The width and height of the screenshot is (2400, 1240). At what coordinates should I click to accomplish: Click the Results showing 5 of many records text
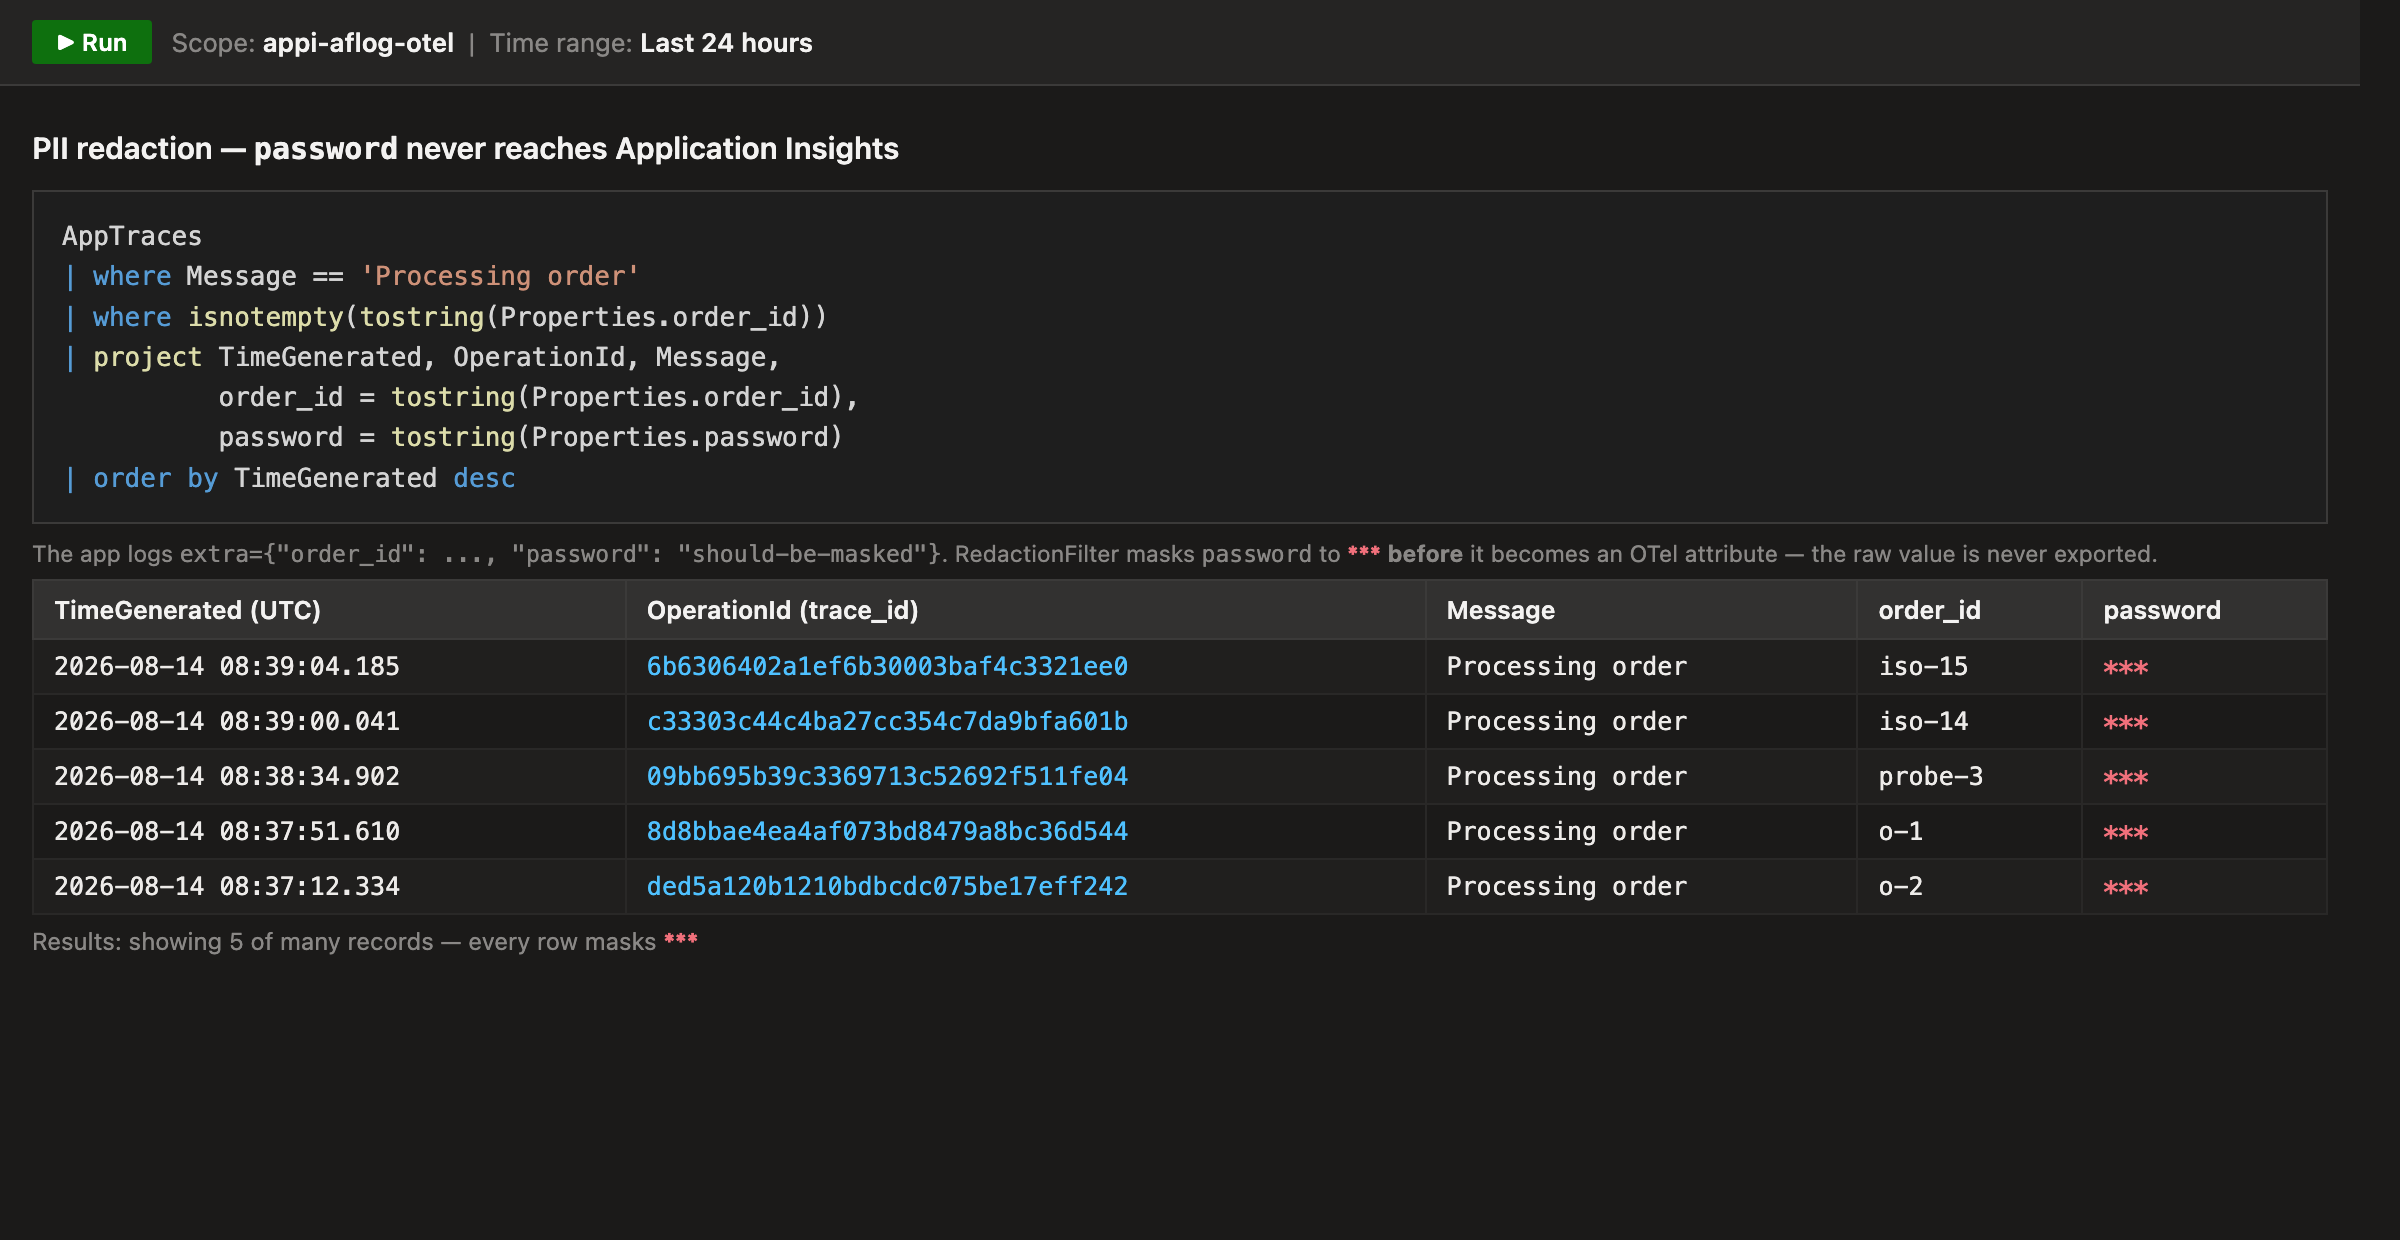click(365, 941)
